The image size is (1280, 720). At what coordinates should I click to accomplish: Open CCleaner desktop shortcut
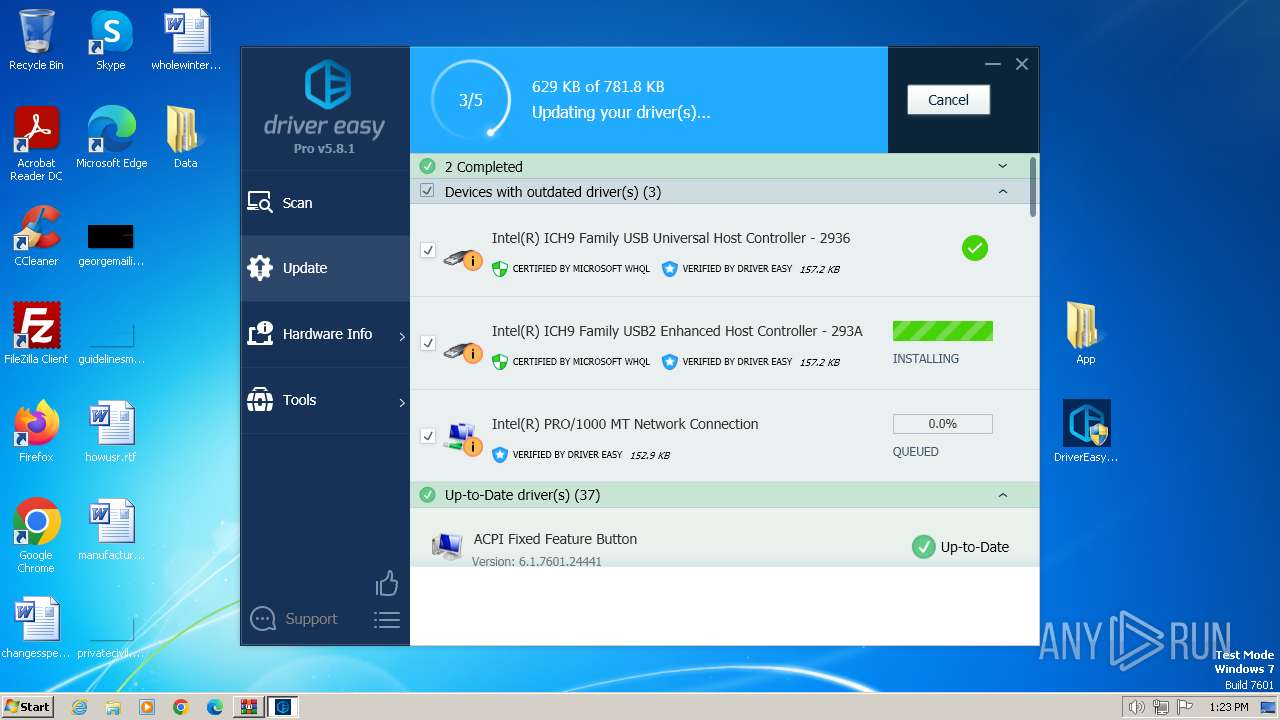tap(36, 236)
